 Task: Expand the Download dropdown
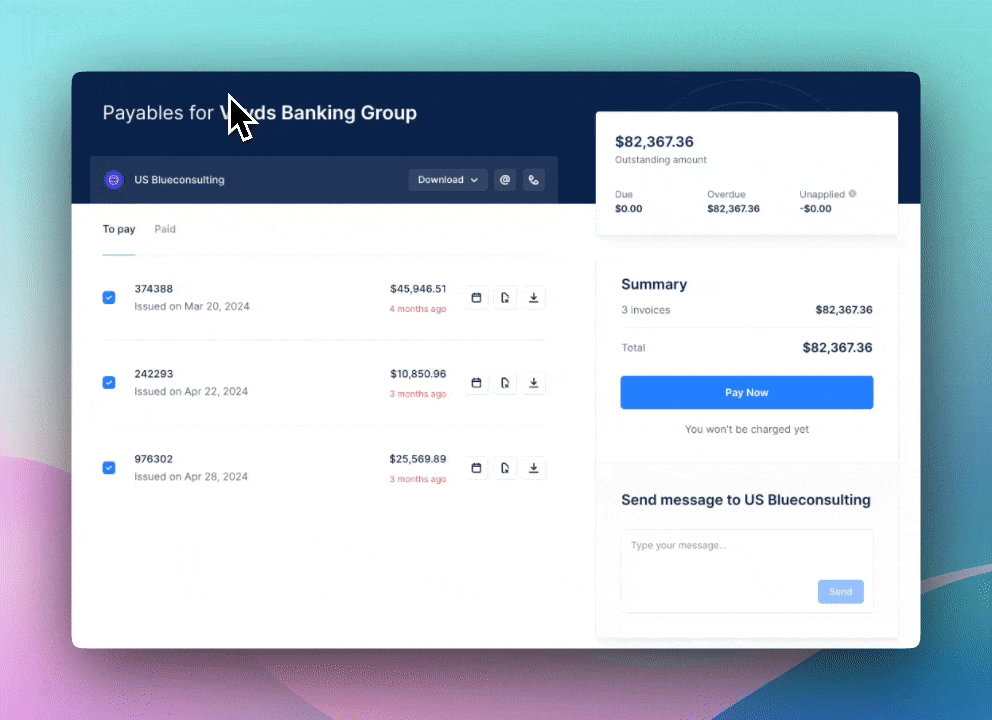click(x=447, y=180)
